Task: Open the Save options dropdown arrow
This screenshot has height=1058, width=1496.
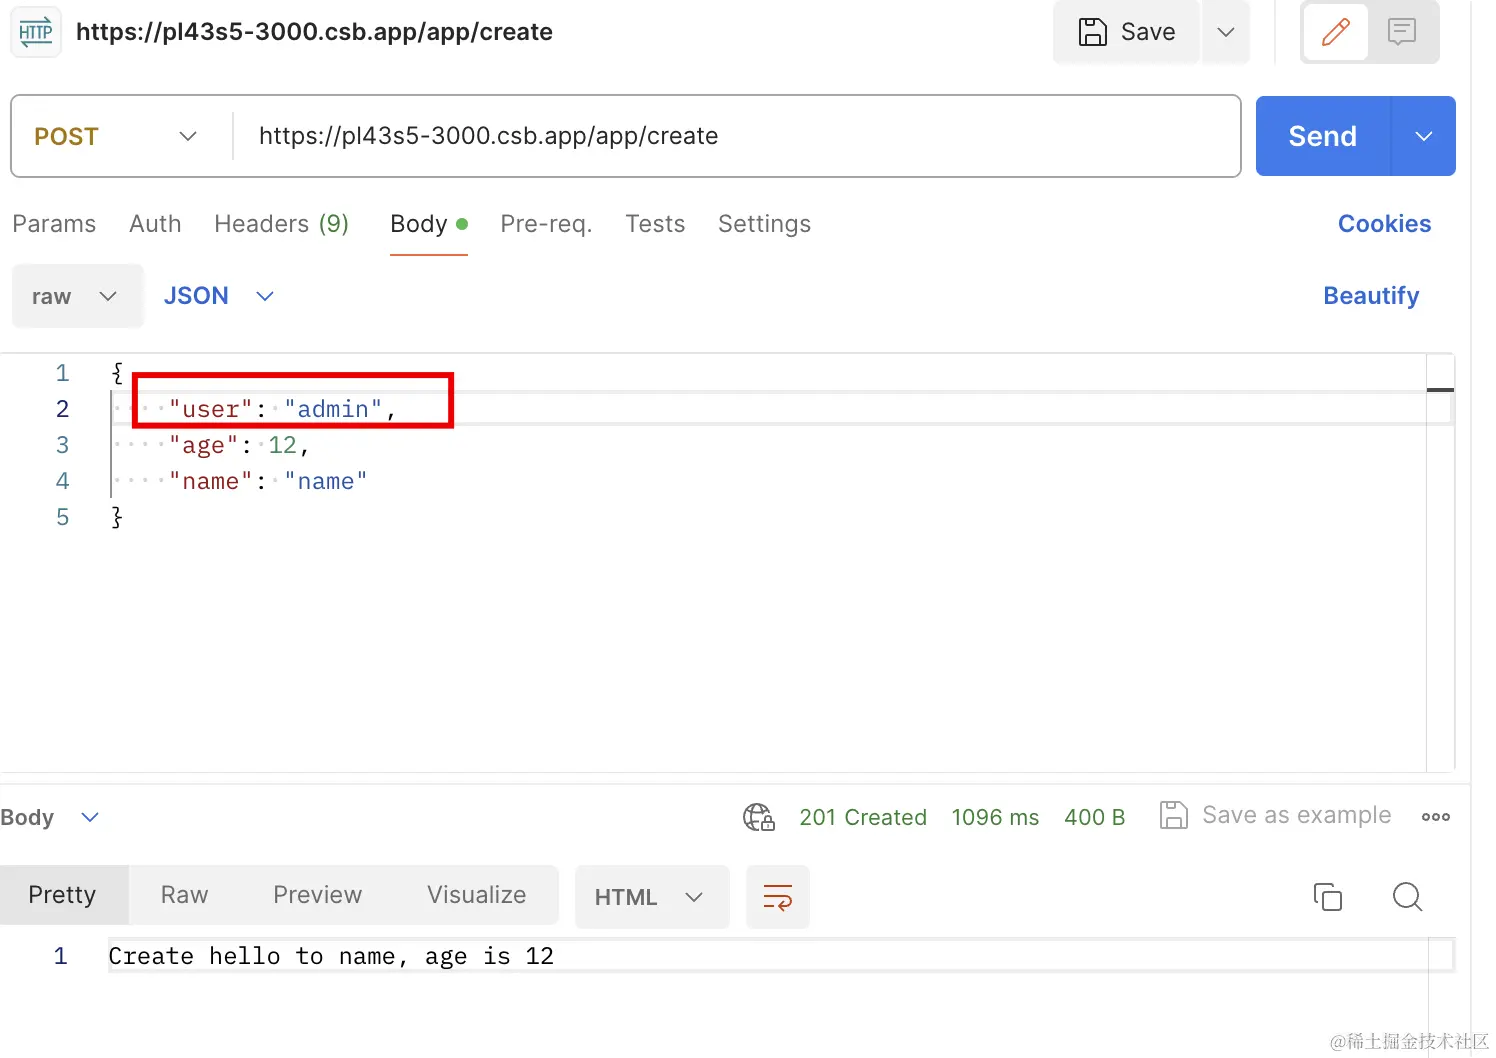Action: coord(1226,32)
